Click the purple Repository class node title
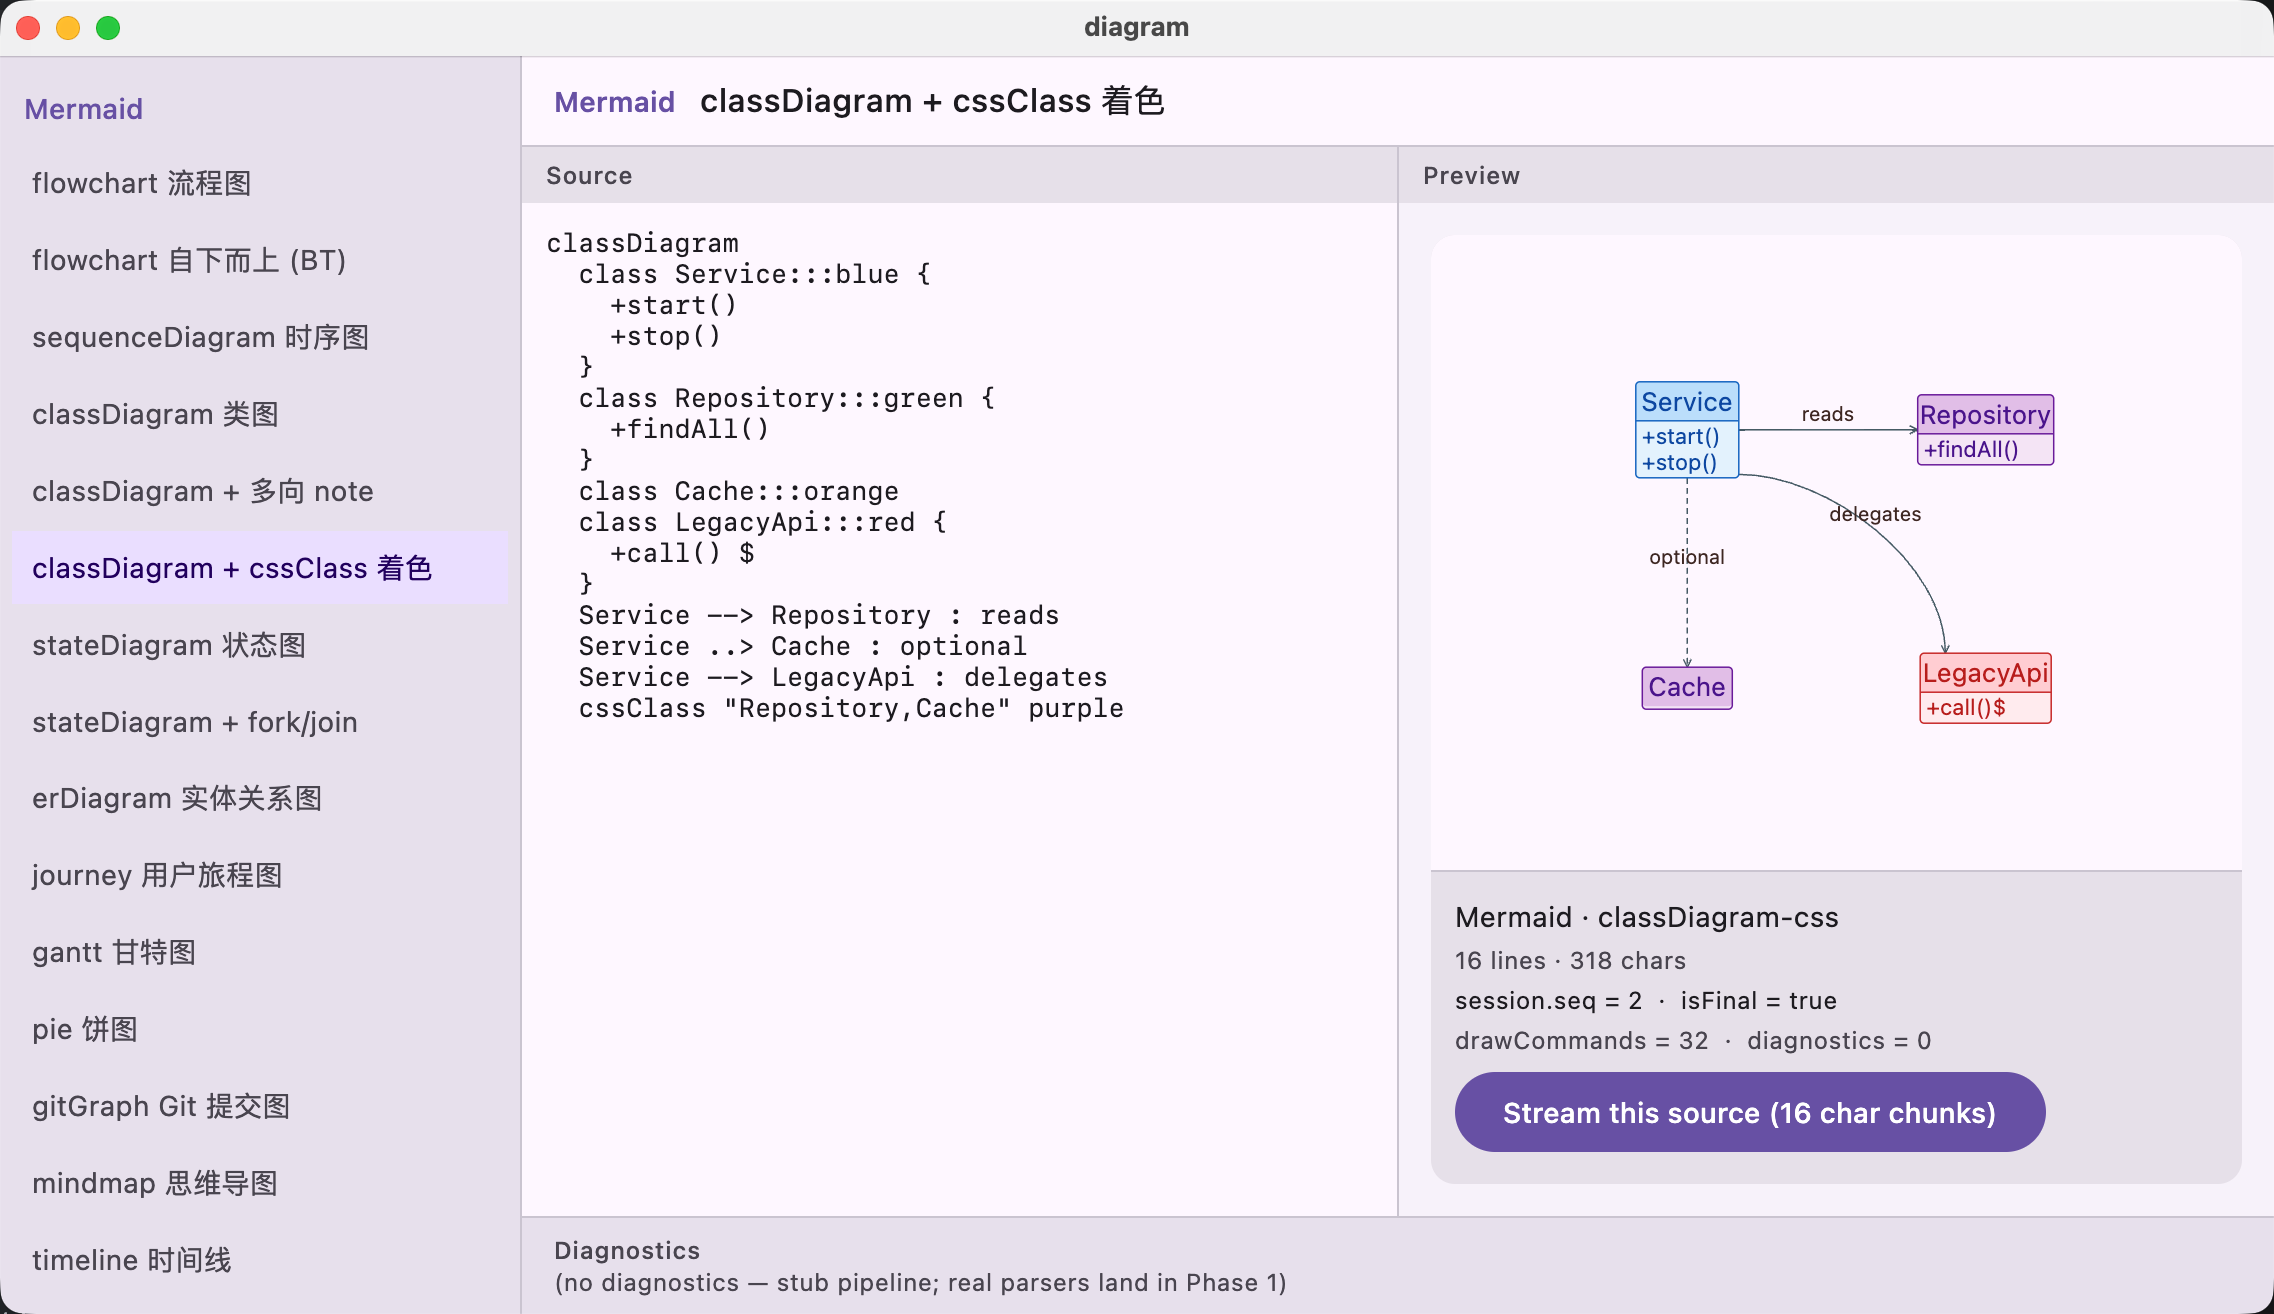This screenshot has height=1314, width=2274. coord(1985,415)
